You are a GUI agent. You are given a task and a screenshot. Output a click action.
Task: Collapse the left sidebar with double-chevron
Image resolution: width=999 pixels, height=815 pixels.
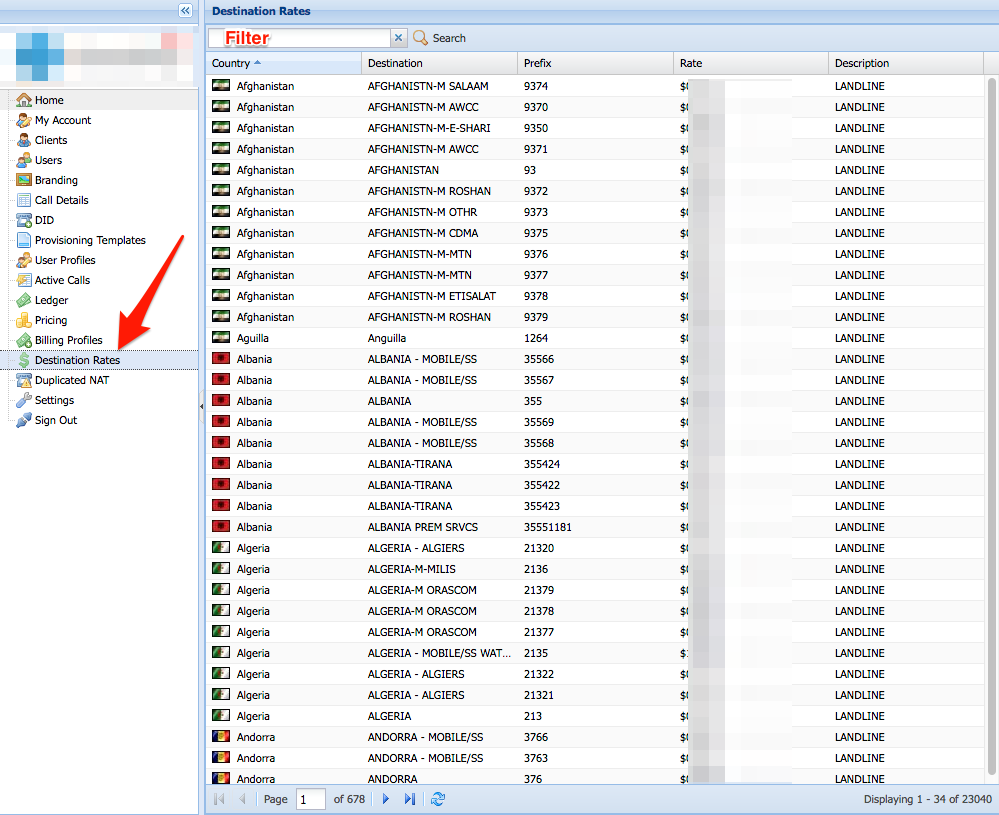185,10
